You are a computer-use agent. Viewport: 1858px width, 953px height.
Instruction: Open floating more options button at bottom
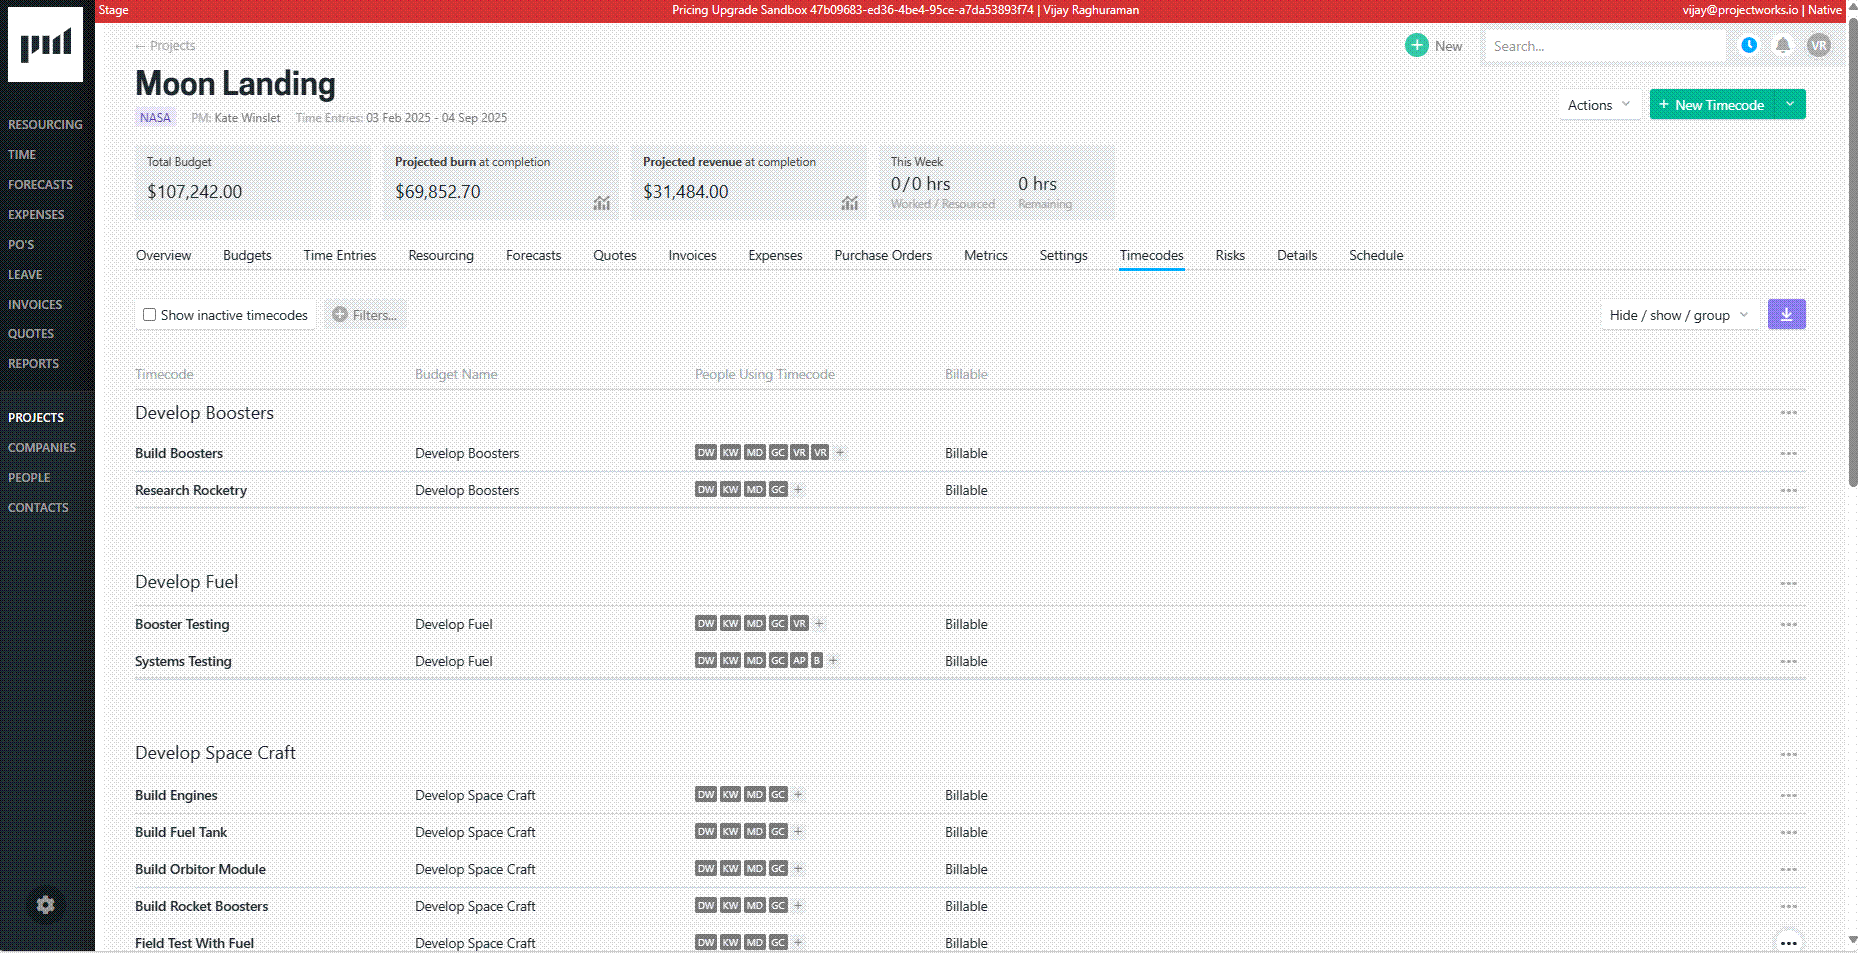[1788, 942]
